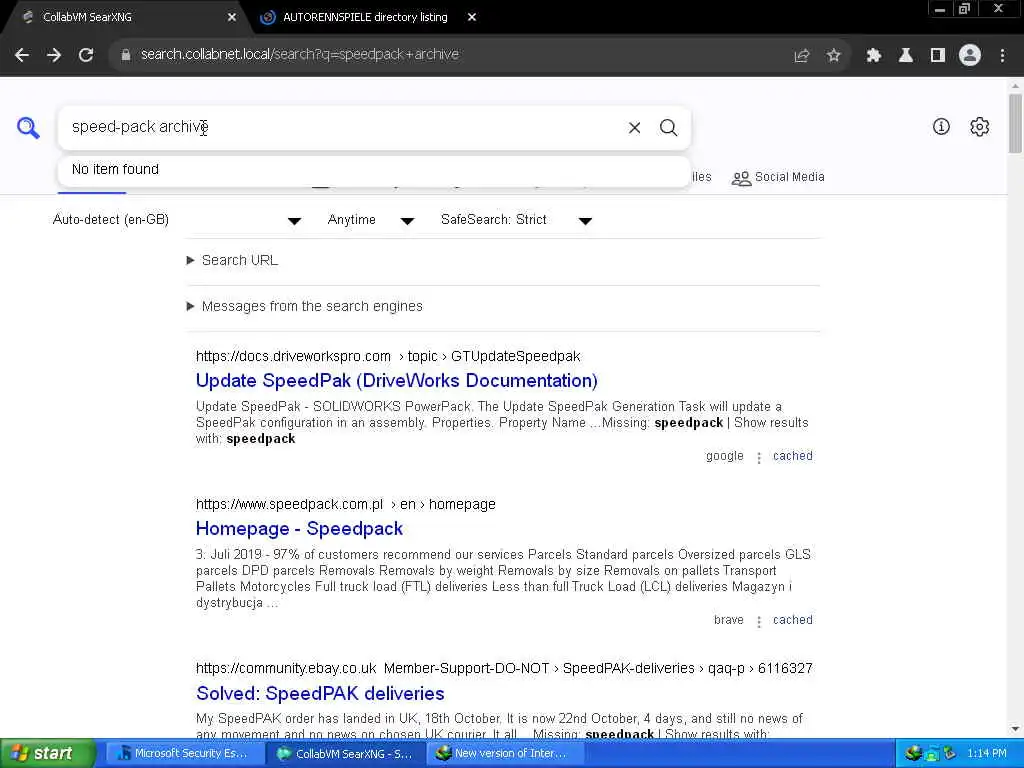Close the CollabVM SearXNG tab

pos(231,18)
